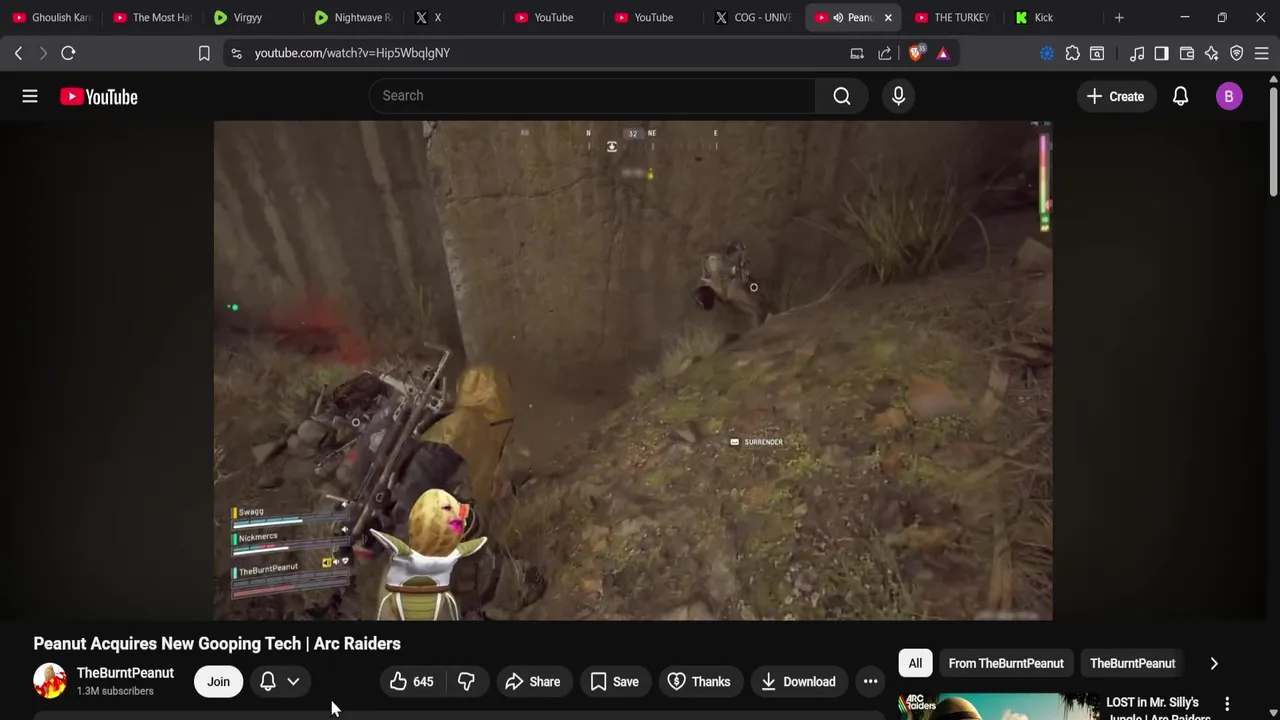The width and height of the screenshot is (1280, 720).
Task: Click the search magnifier button
Action: pyautogui.click(x=842, y=96)
